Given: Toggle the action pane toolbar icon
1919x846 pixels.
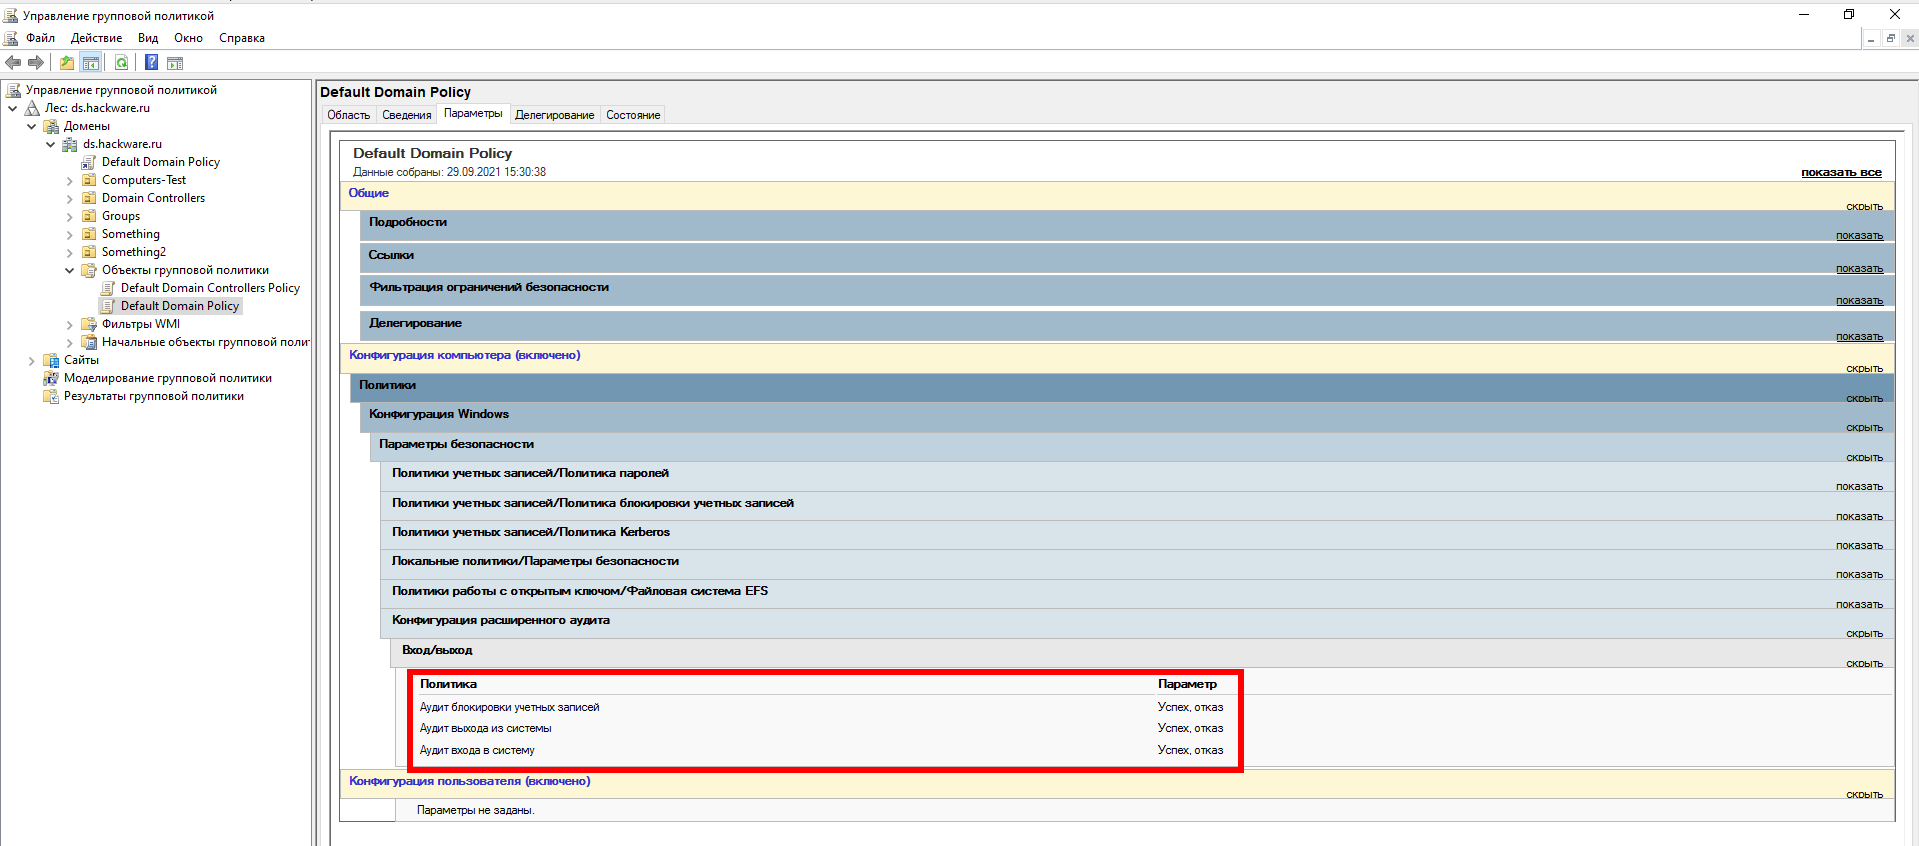Looking at the screenshot, I should pos(175,63).
